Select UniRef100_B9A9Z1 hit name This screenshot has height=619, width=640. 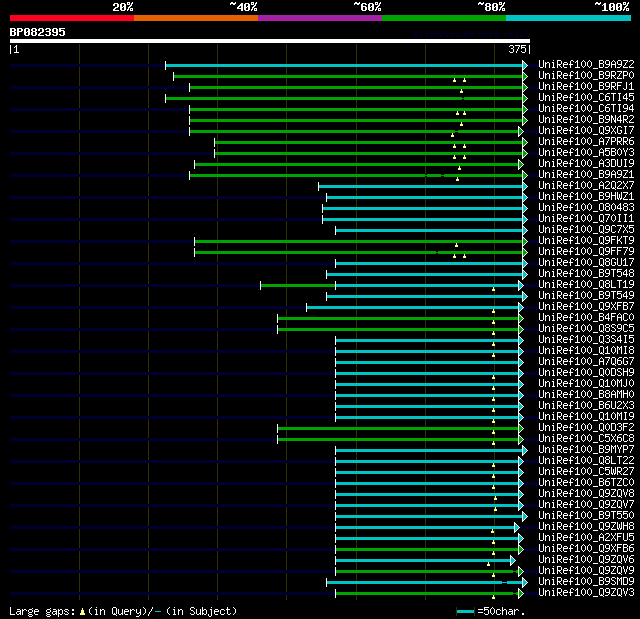coord(586,175)
